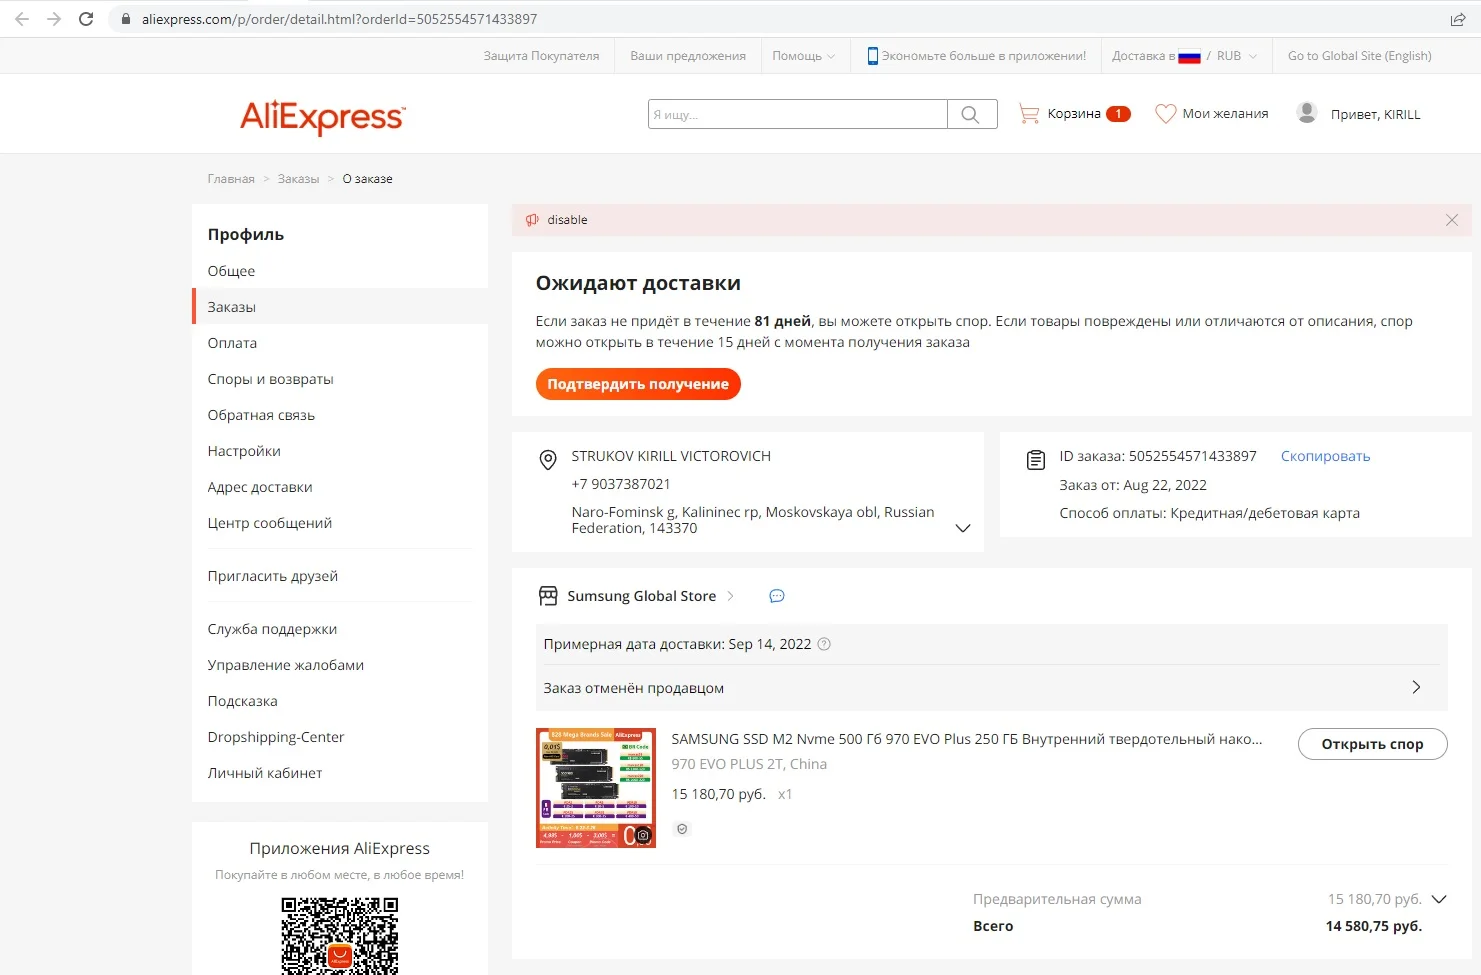
Task: Copy the order ID with Скопировать
Action: coord(1325,456)
